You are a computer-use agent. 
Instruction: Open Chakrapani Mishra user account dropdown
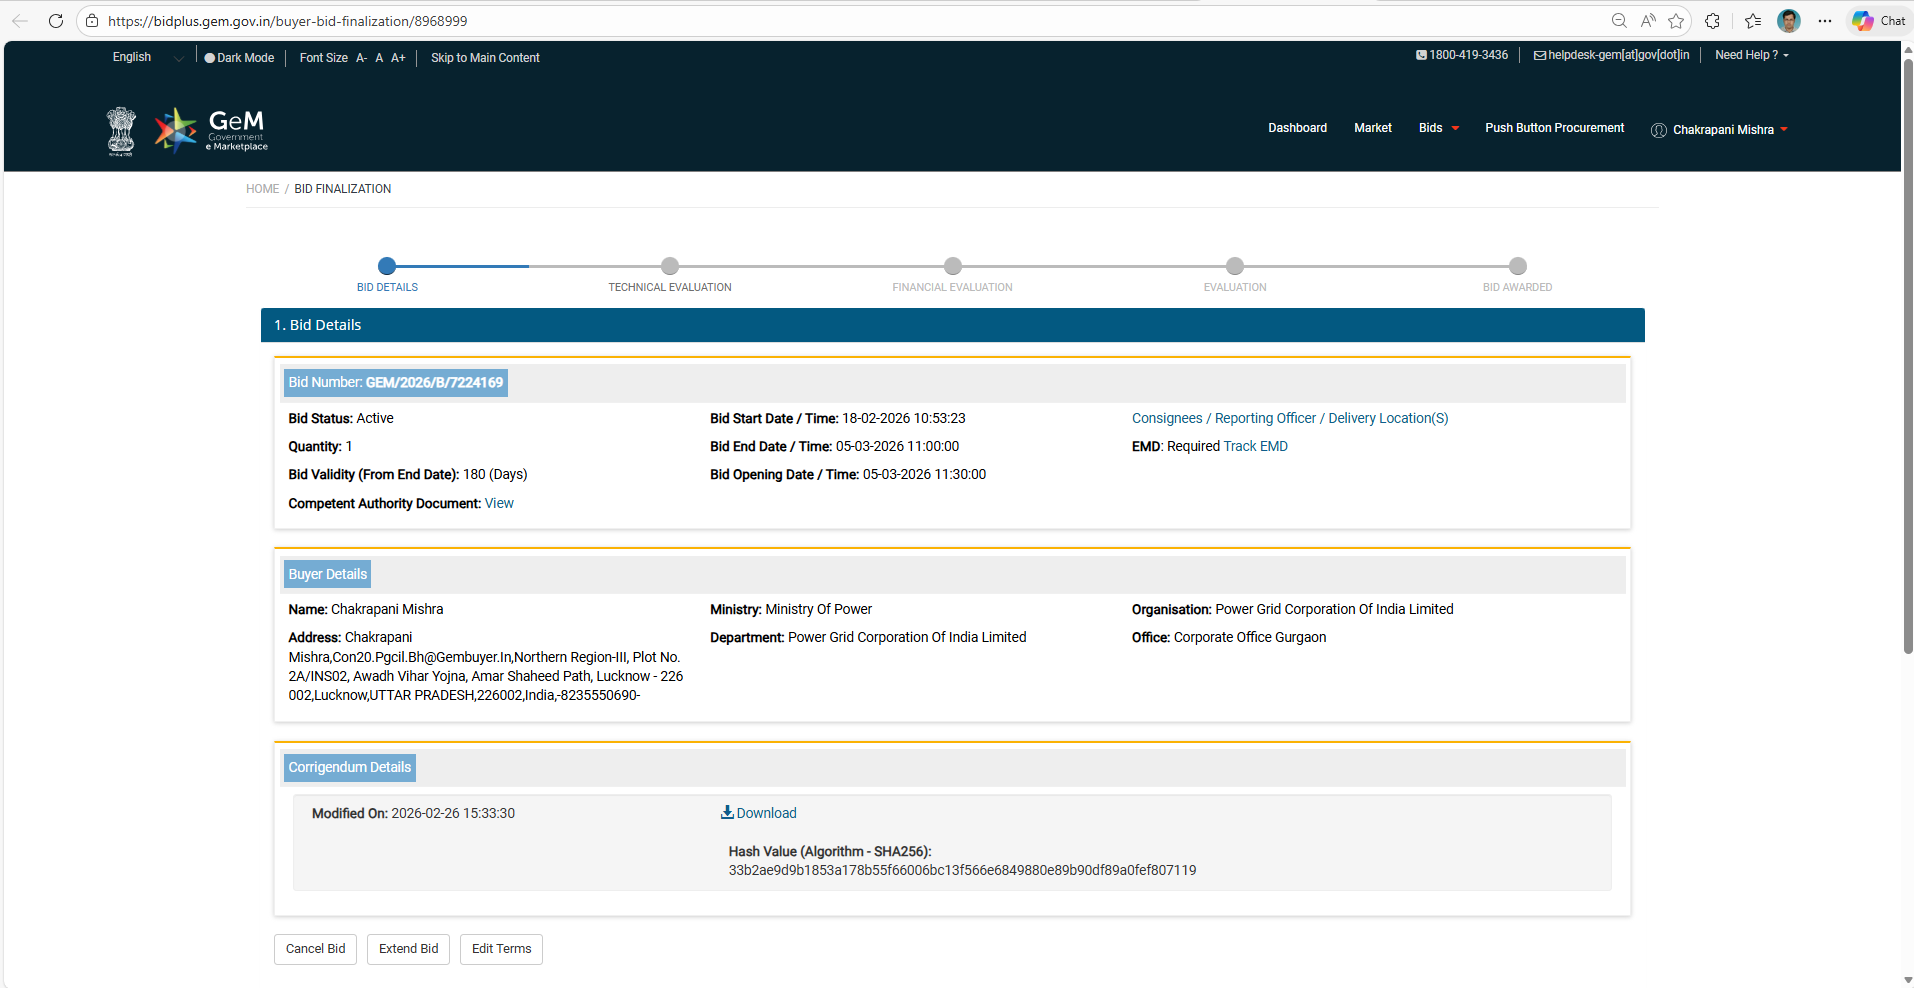(1722, 130)
